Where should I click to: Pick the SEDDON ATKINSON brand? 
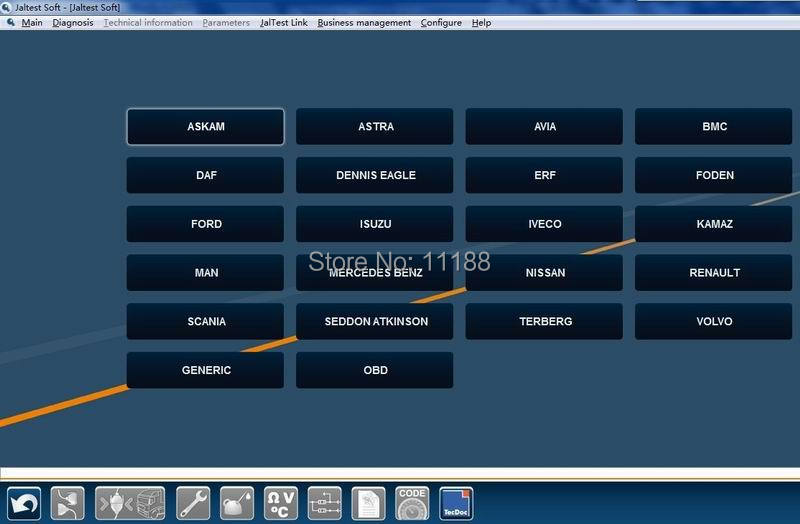[x=375, y=321]
